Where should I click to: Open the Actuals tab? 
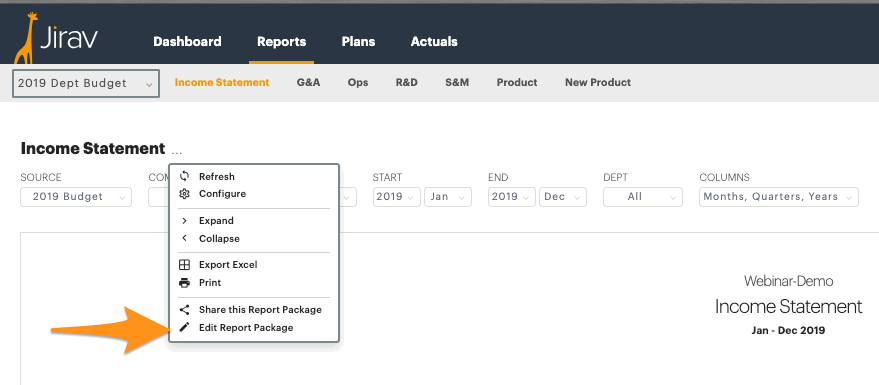pyautogui.click(x=434, y=41)
